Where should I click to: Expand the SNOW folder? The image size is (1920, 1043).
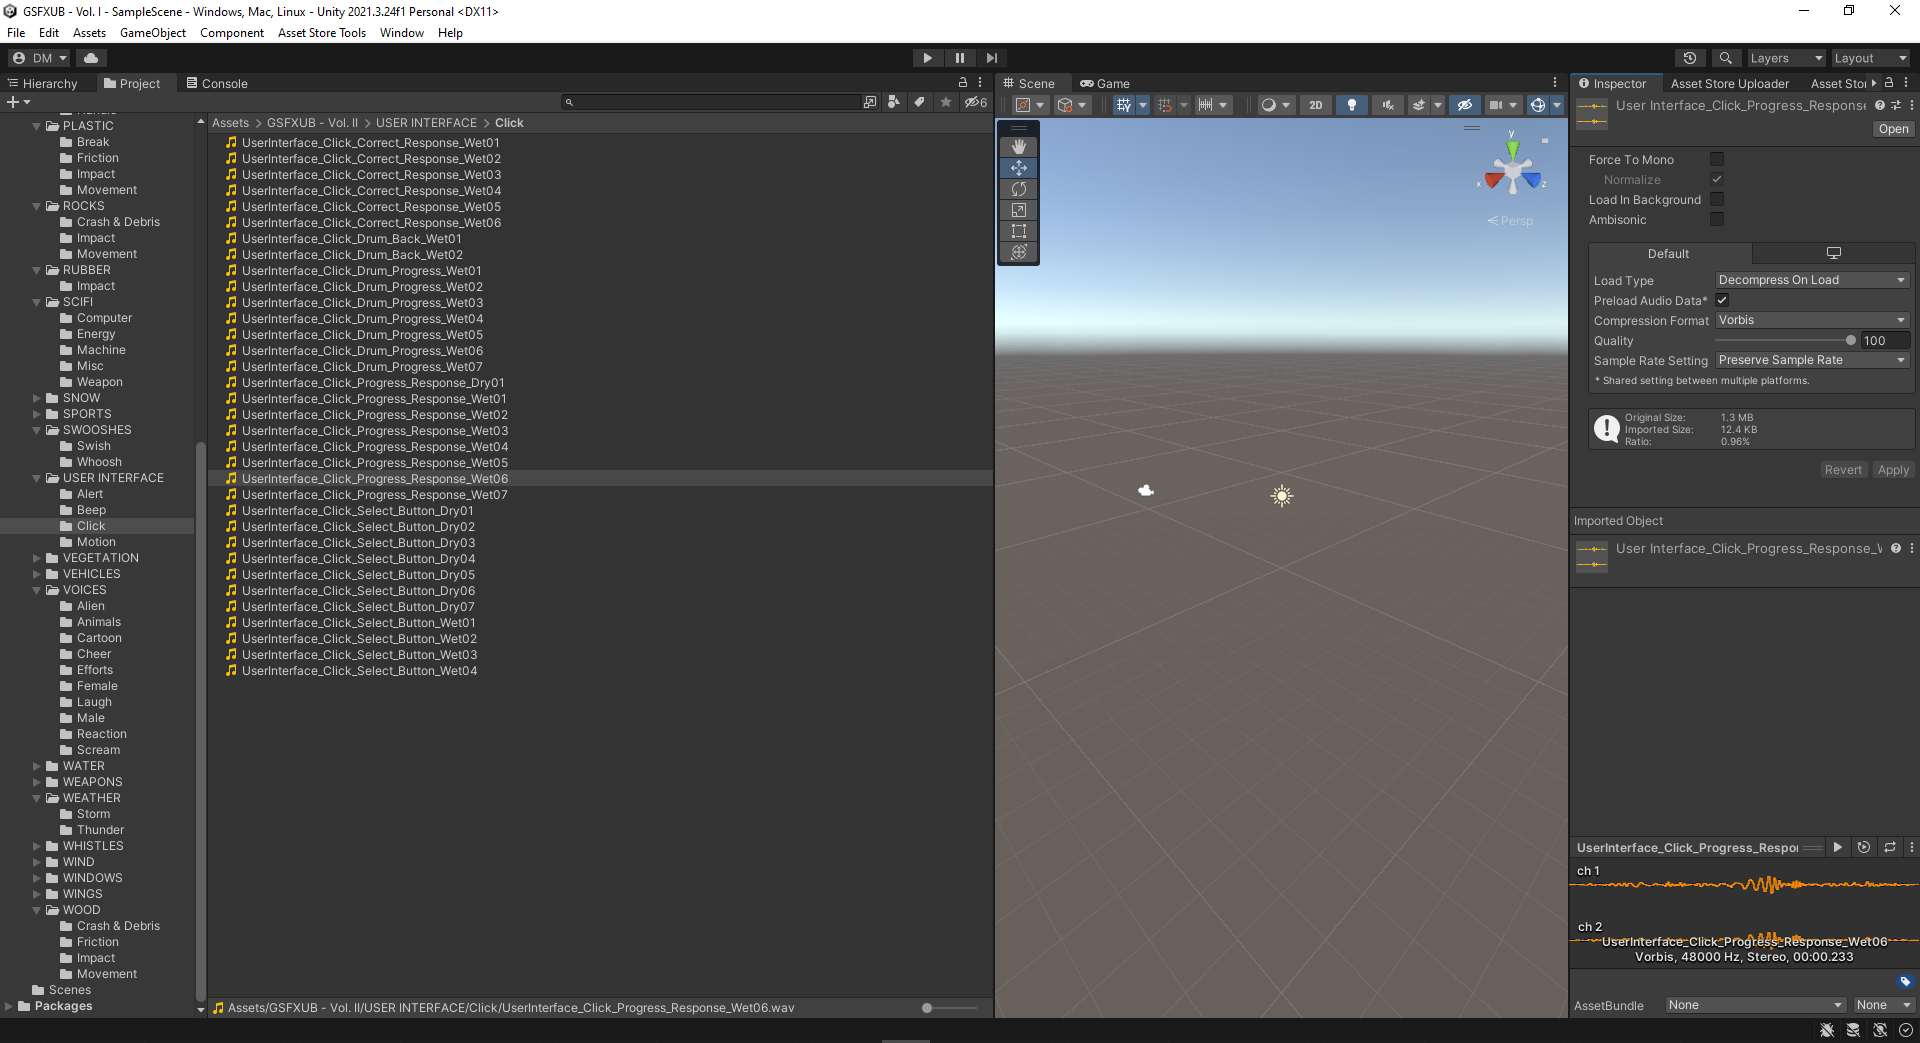tap(37, 398)
